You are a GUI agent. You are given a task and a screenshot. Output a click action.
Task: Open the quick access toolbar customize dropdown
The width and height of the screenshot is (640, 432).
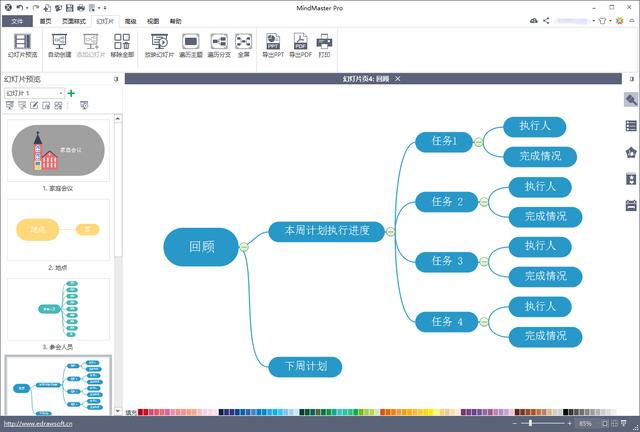pos(105,7)
